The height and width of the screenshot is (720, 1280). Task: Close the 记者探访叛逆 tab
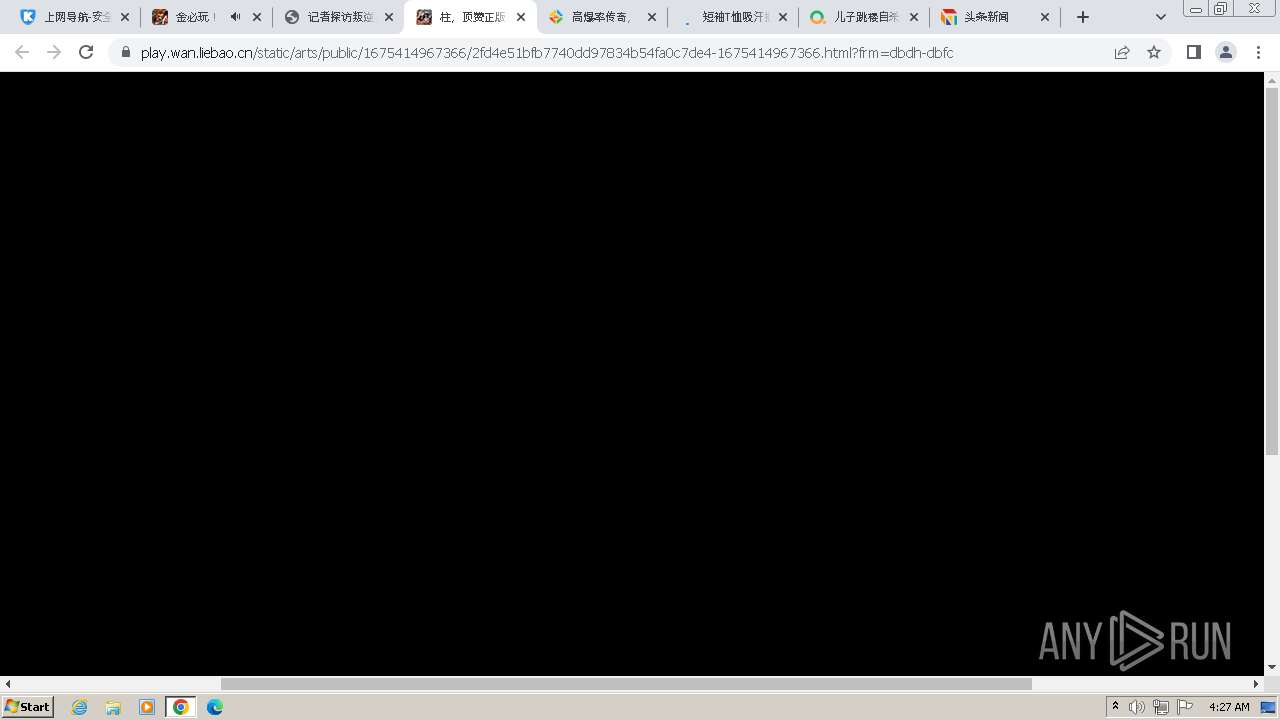389,17
